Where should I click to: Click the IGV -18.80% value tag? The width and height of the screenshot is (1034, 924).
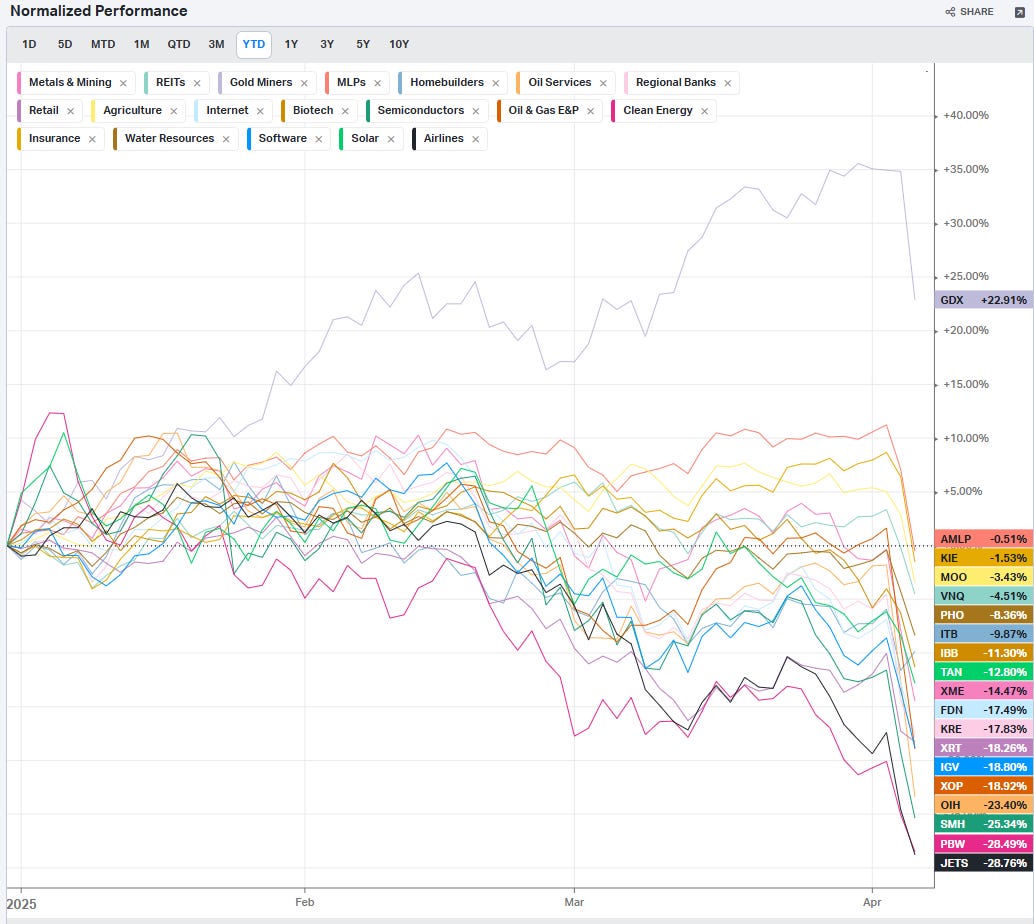click(x=983, y=767)
